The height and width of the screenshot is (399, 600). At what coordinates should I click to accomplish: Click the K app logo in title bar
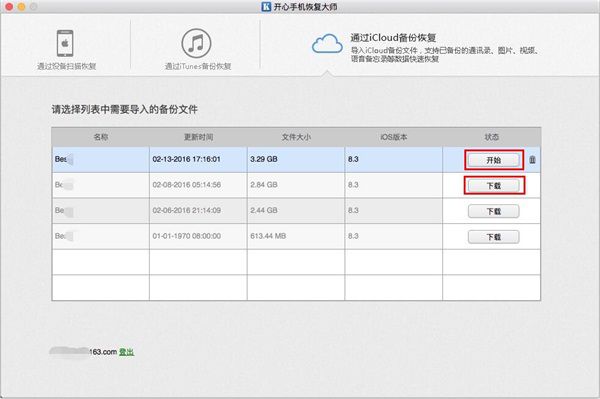click(x=266, y=7)
